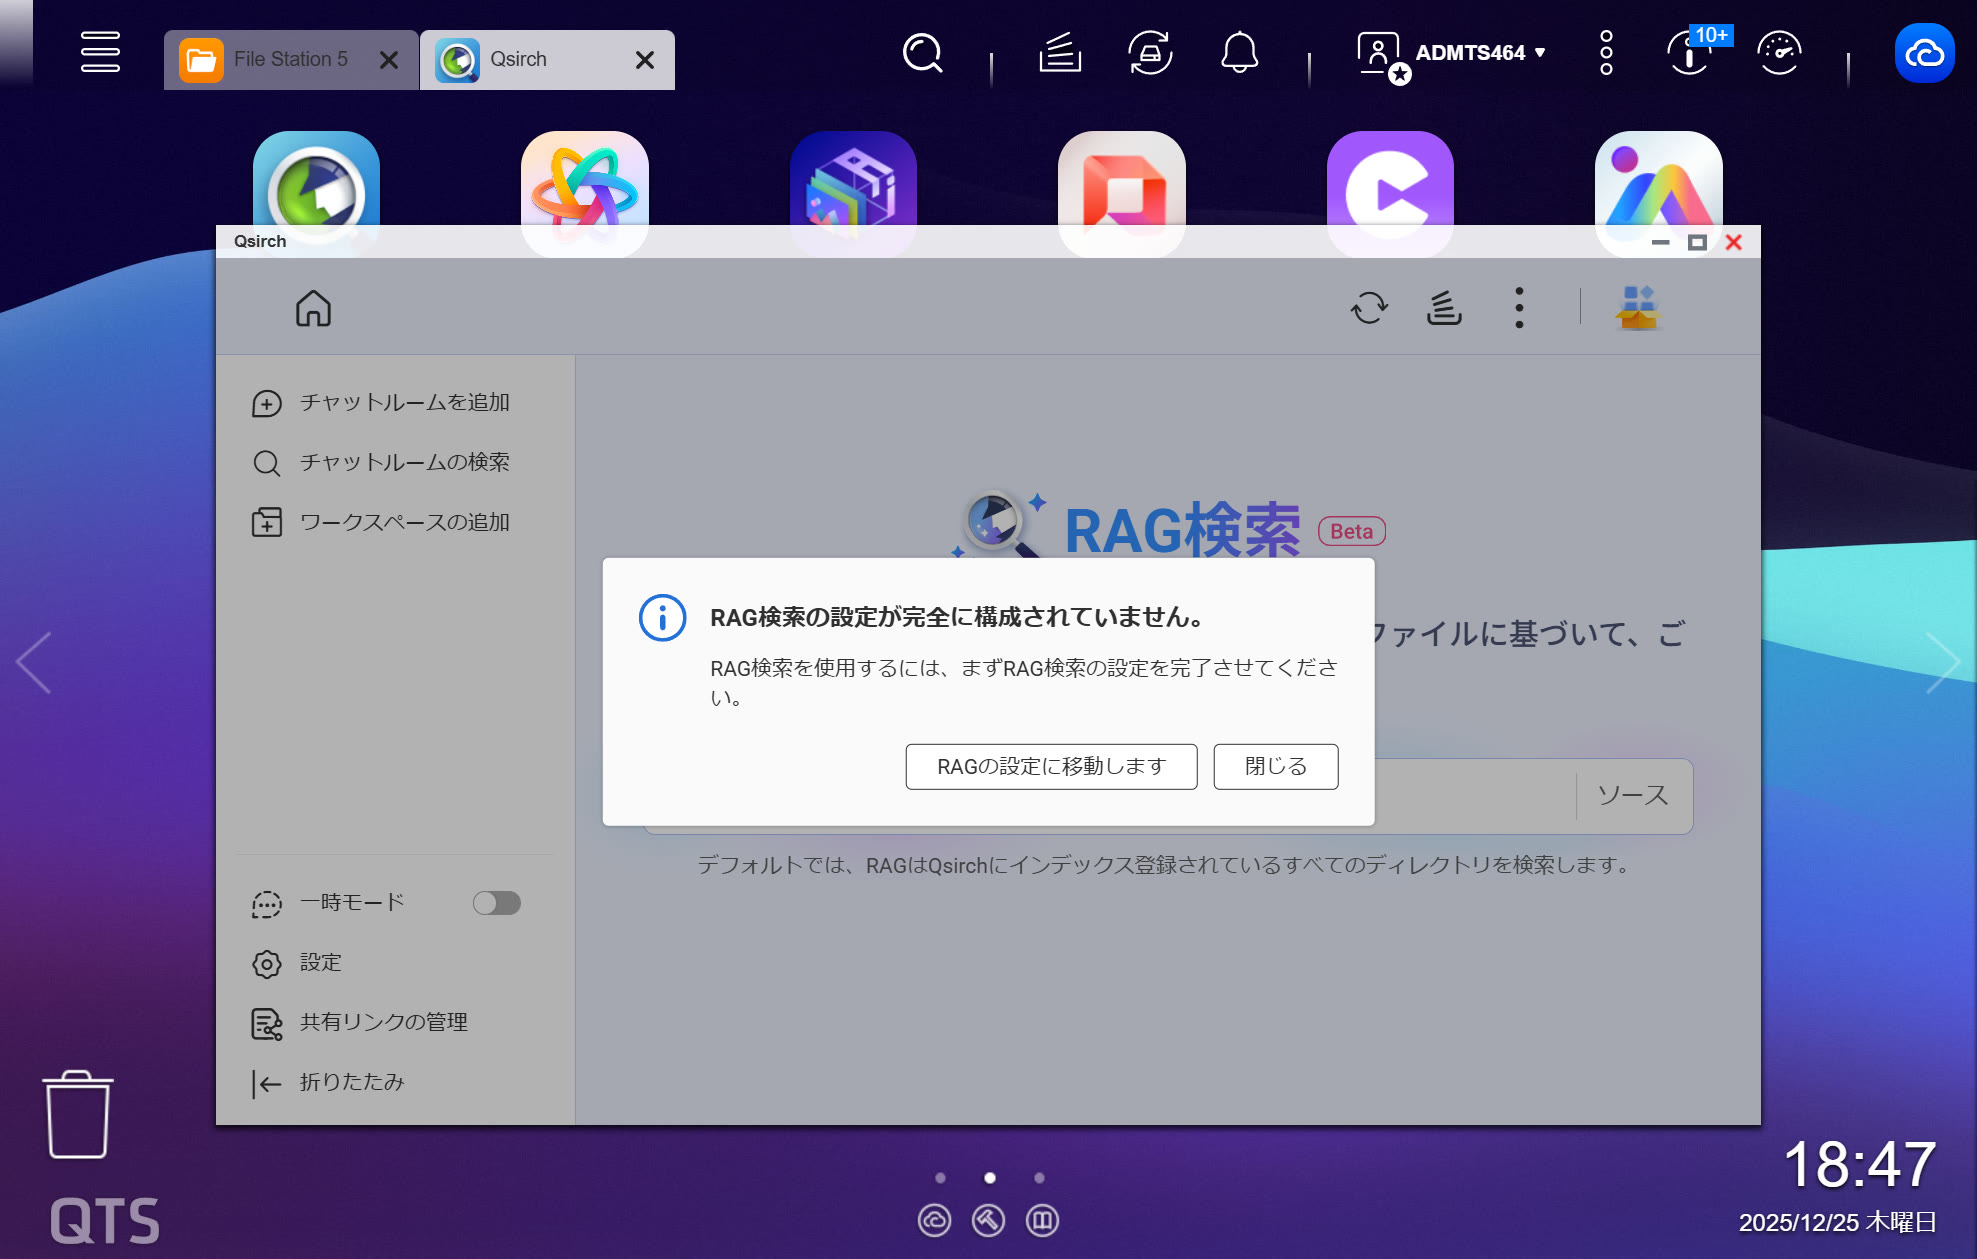The height and width of the screenshot is (1259, 1977).
Task: Switch to the File Station 5 tab
Action: click(290, 60)
